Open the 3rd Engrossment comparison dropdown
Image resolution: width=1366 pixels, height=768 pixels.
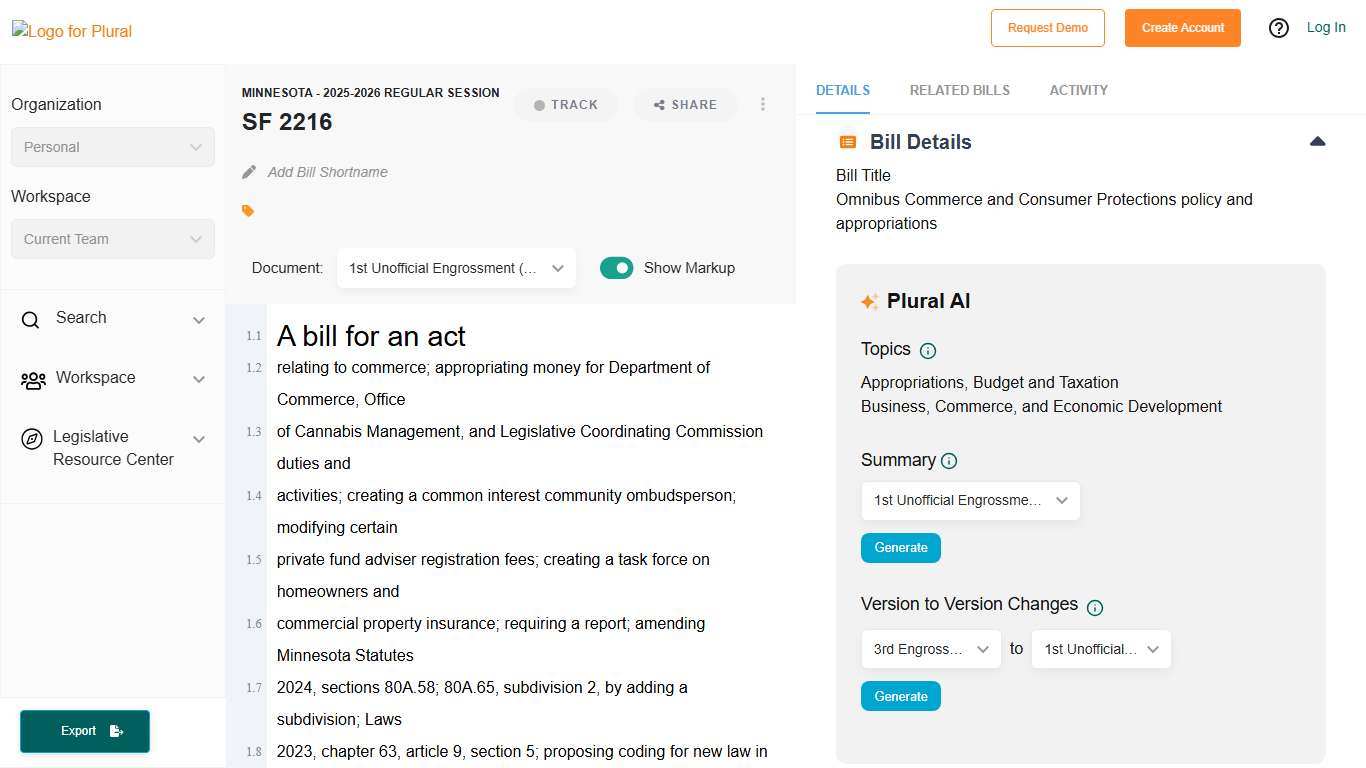[930, 649]
